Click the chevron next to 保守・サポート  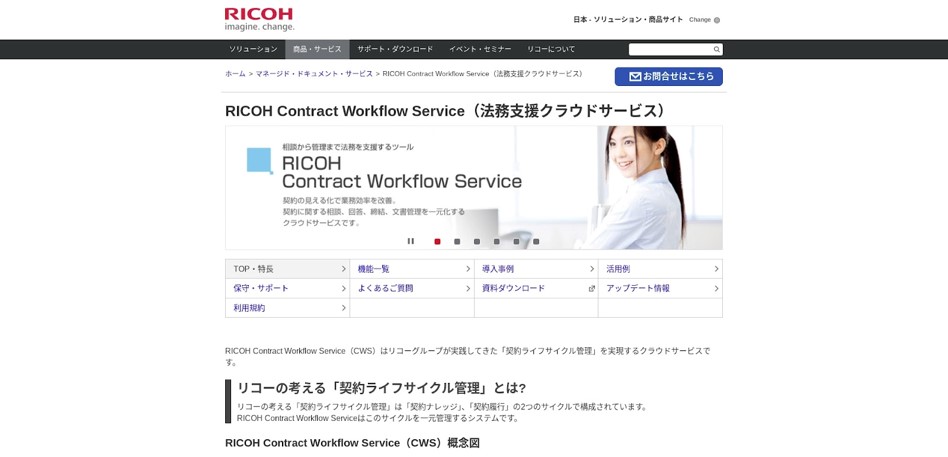tap(343, 288)
